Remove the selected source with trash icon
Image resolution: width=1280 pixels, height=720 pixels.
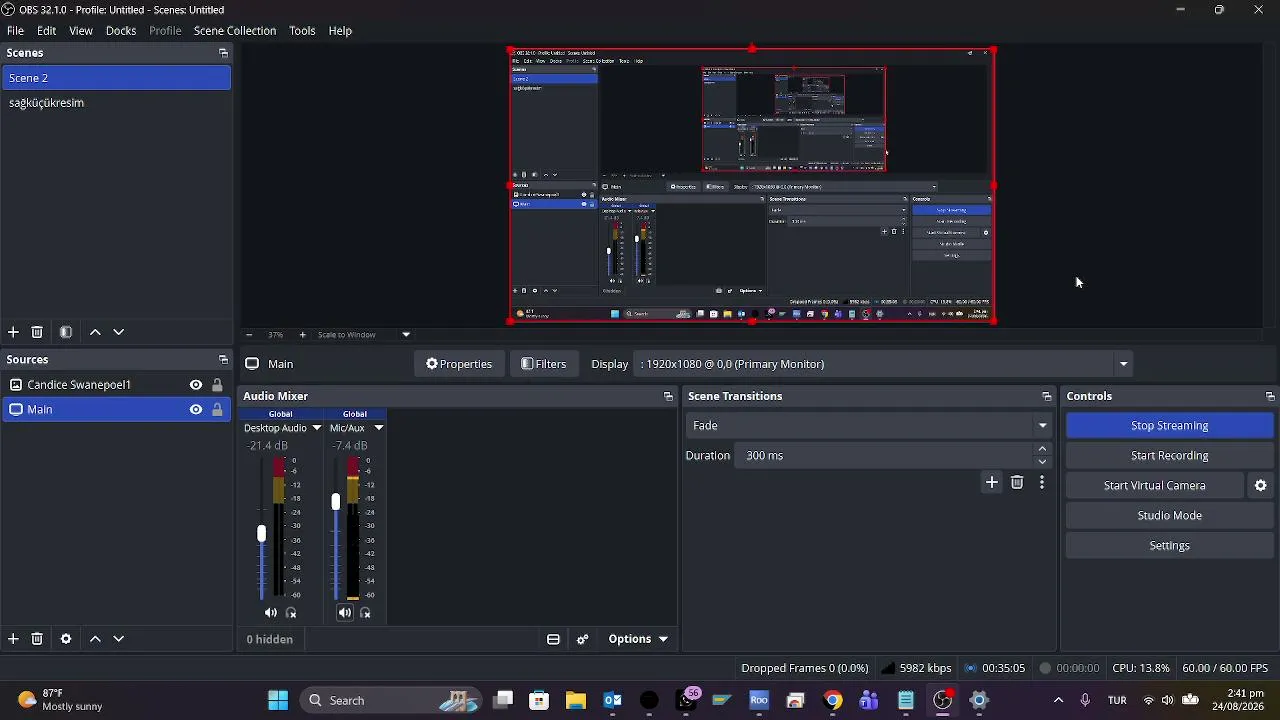[x=37, y=639]
